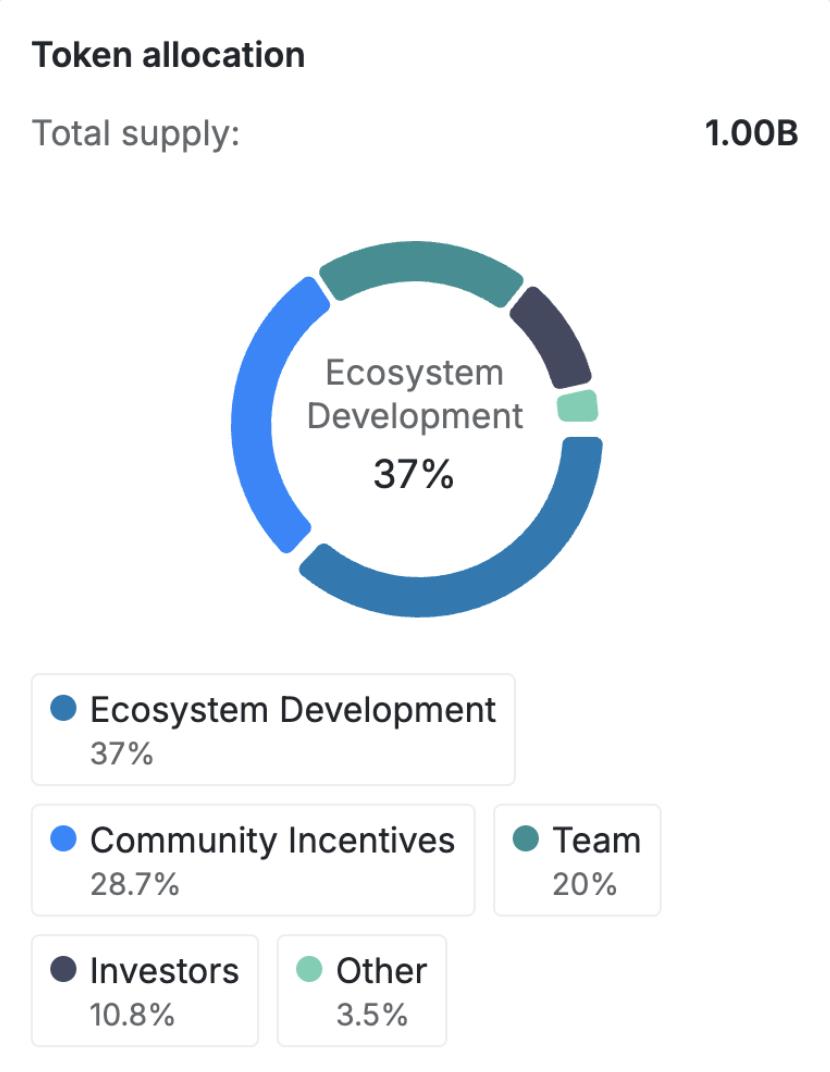Image resolution: width=830 pixels, height=1072 pixels.
Task: Click the 37% value in the chart center
Action: pyautogui.click(x=414, y=475)
